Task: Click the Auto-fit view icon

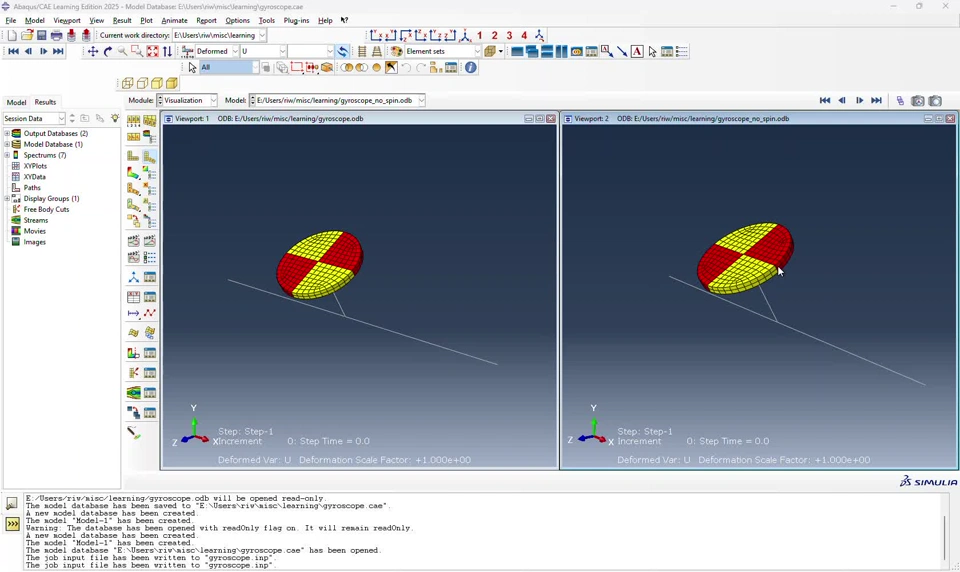Action: point(152,51)
